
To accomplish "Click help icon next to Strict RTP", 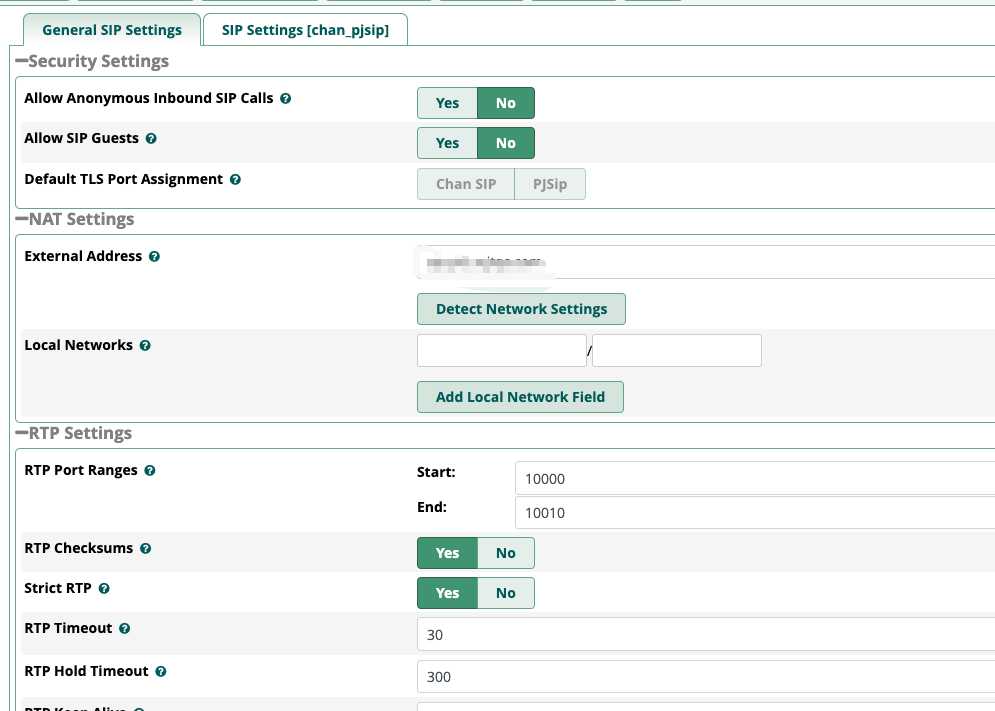I will pyautogui.click(x=105, y=589).
